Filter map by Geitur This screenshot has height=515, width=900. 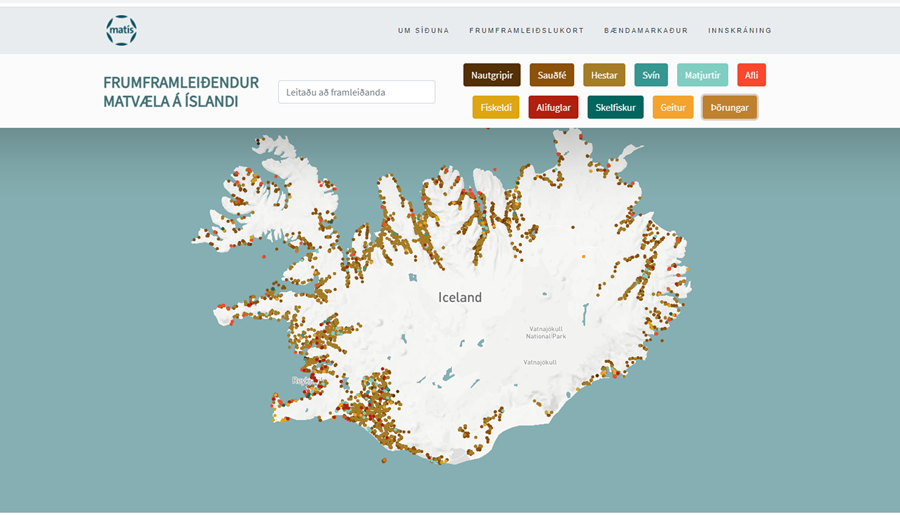pos(673,107)
